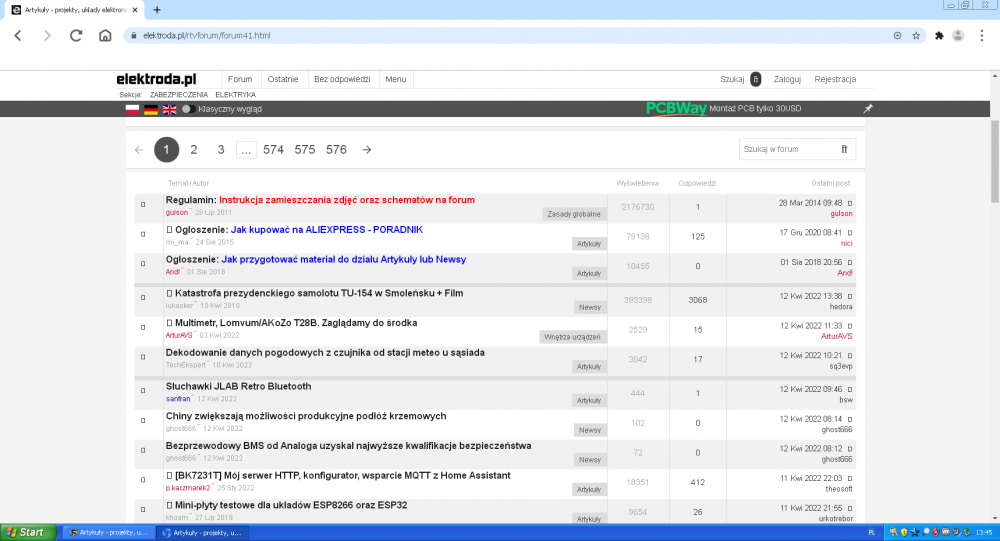The image size is (1000, 541).
Task: Open topic Słuchawki JLAB Retro Bluetooth
Action: pyautogui.click(x=238, y=386)
